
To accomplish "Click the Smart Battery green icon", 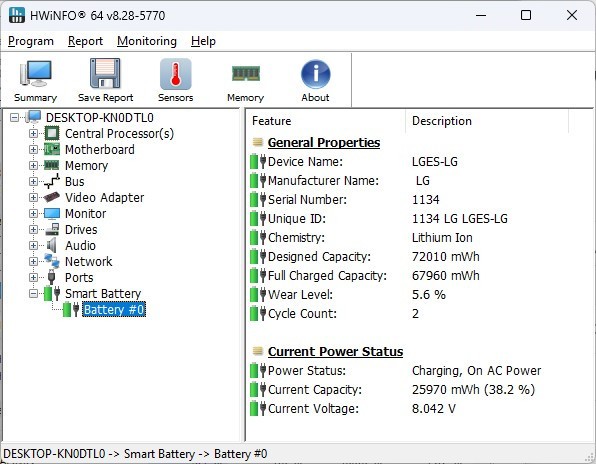I will point(52,293).
